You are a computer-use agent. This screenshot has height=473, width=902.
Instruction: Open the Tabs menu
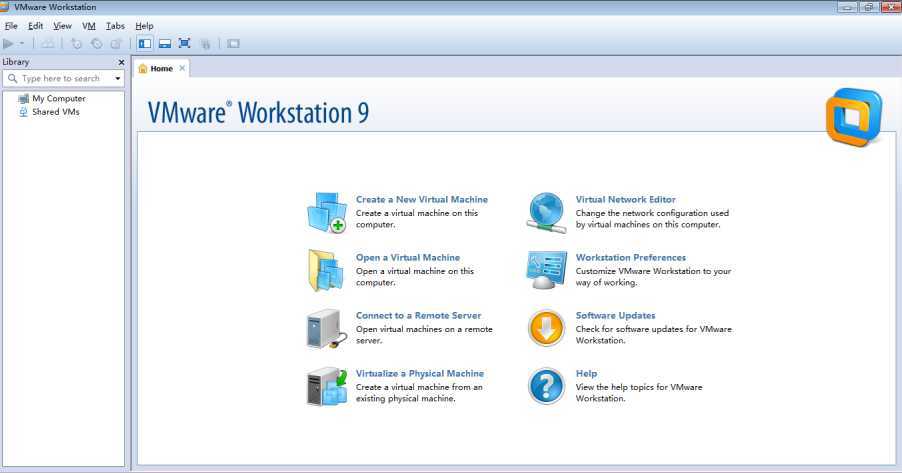115,26
